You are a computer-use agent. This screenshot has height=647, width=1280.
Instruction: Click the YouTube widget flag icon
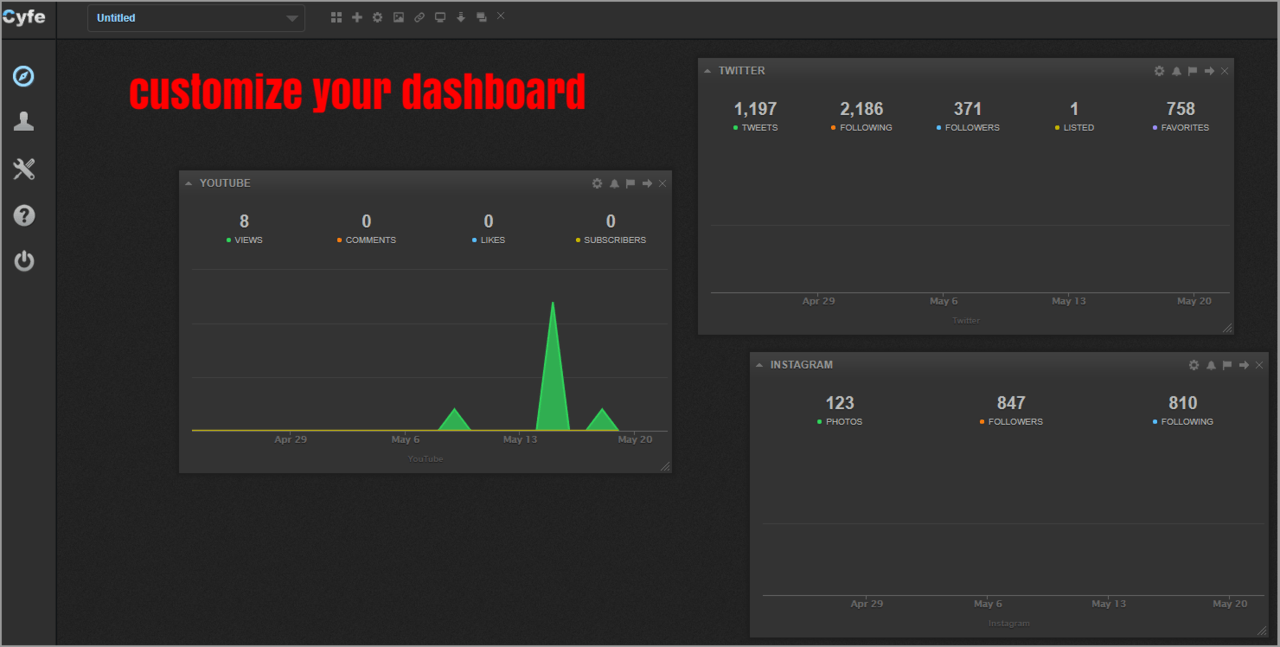pos(630,183)
